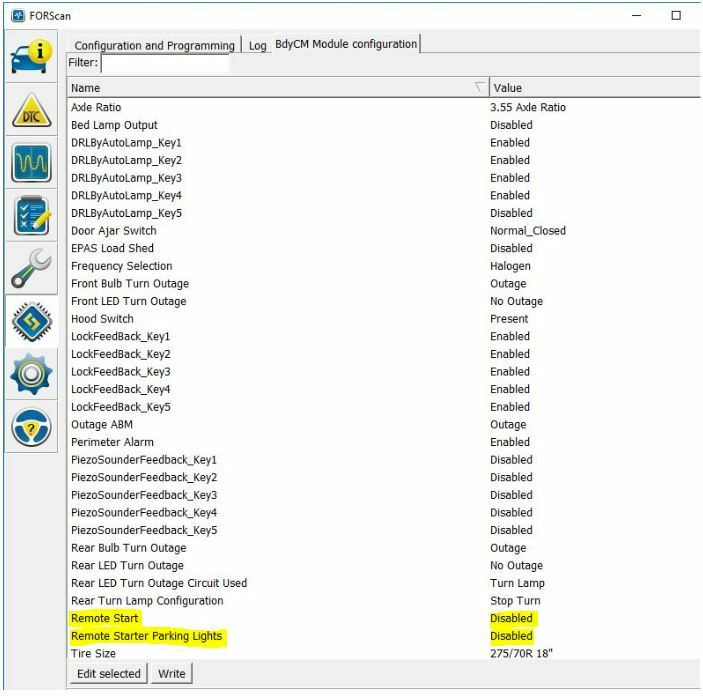Click the Value column header
703x696 pixels.
[595, 87]
